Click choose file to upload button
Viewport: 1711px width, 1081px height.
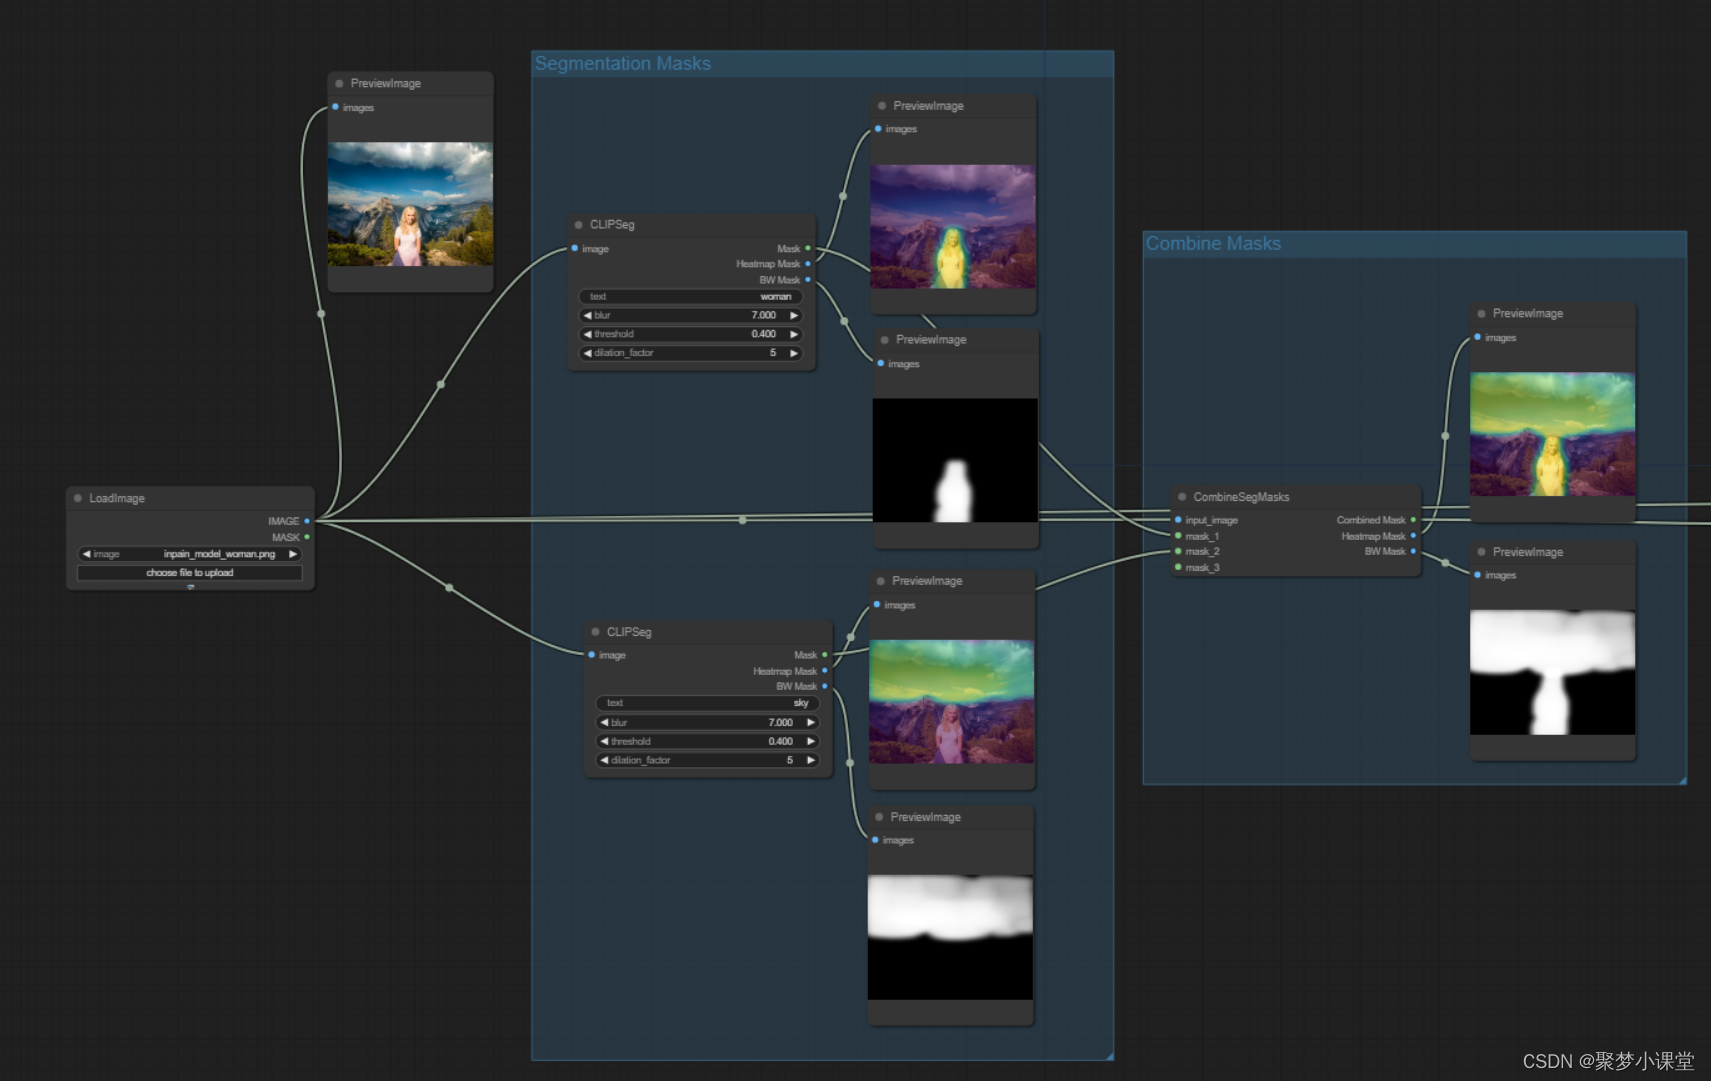(x=190, y=573)
